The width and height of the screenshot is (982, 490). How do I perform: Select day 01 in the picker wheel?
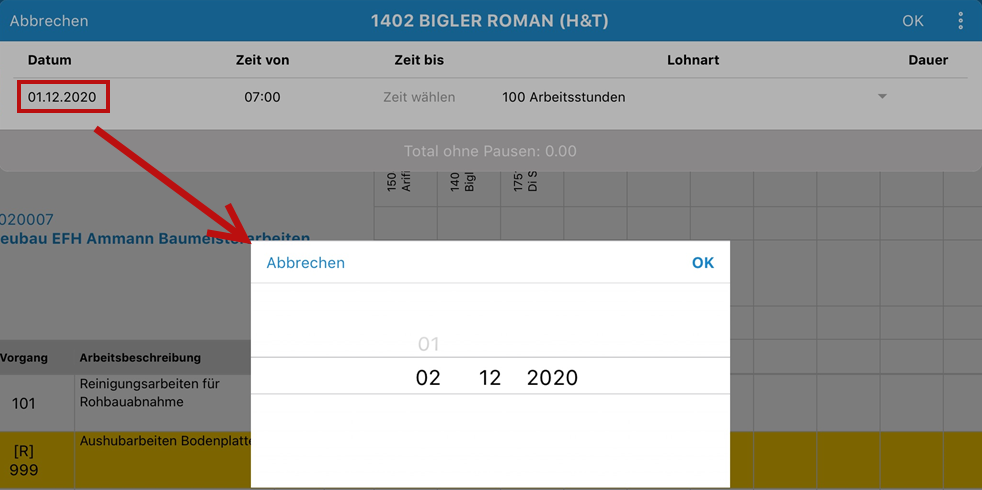click(428, 344)
